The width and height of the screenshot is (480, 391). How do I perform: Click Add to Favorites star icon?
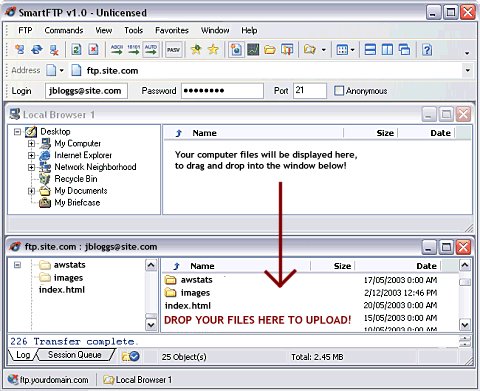(196, 50)
